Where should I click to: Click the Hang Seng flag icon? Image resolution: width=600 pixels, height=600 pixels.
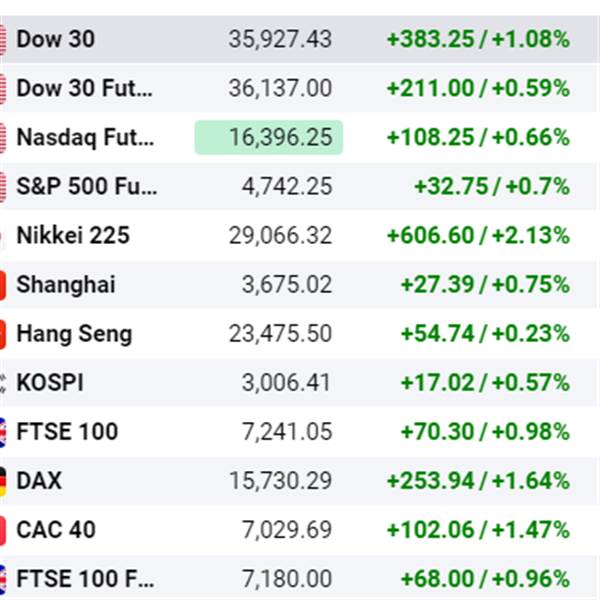point(3,334)
